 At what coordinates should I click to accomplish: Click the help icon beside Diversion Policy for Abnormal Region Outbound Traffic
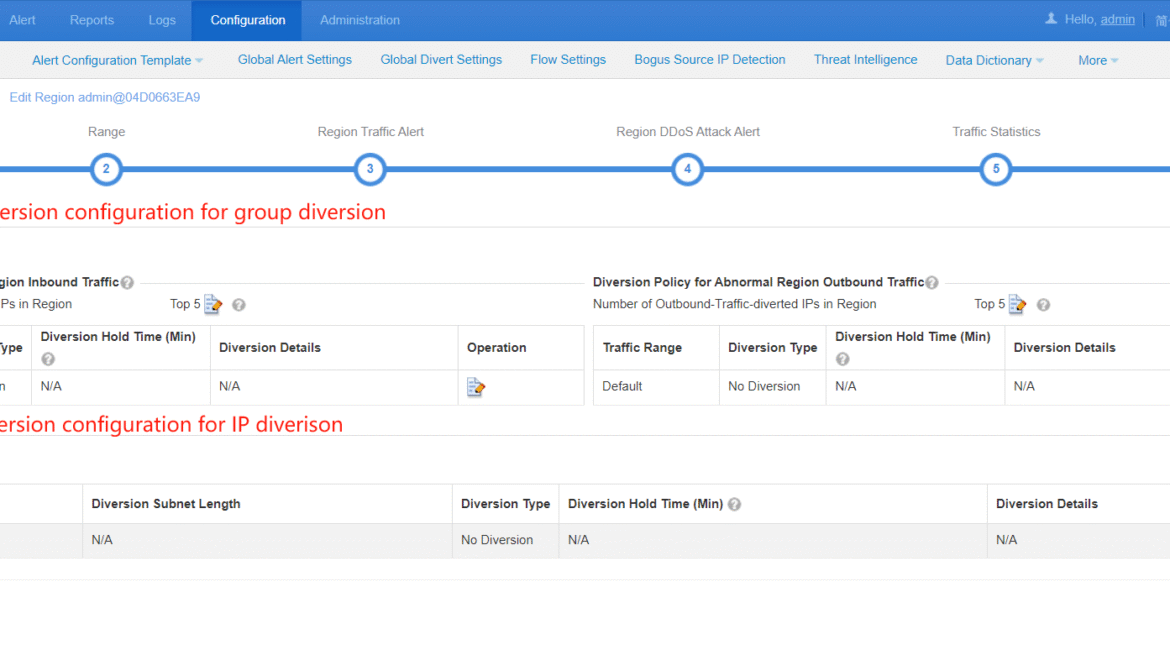point(931,282)
